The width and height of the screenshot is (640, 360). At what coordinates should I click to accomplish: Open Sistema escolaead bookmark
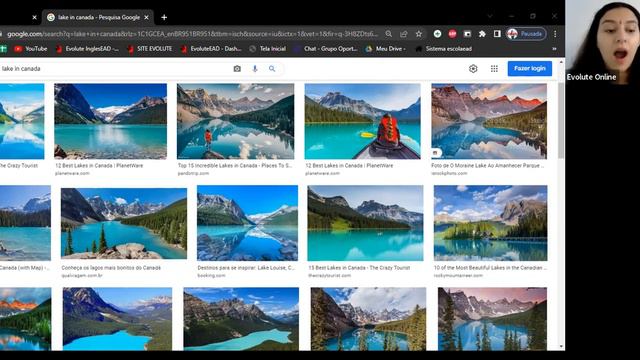[444, 49]
